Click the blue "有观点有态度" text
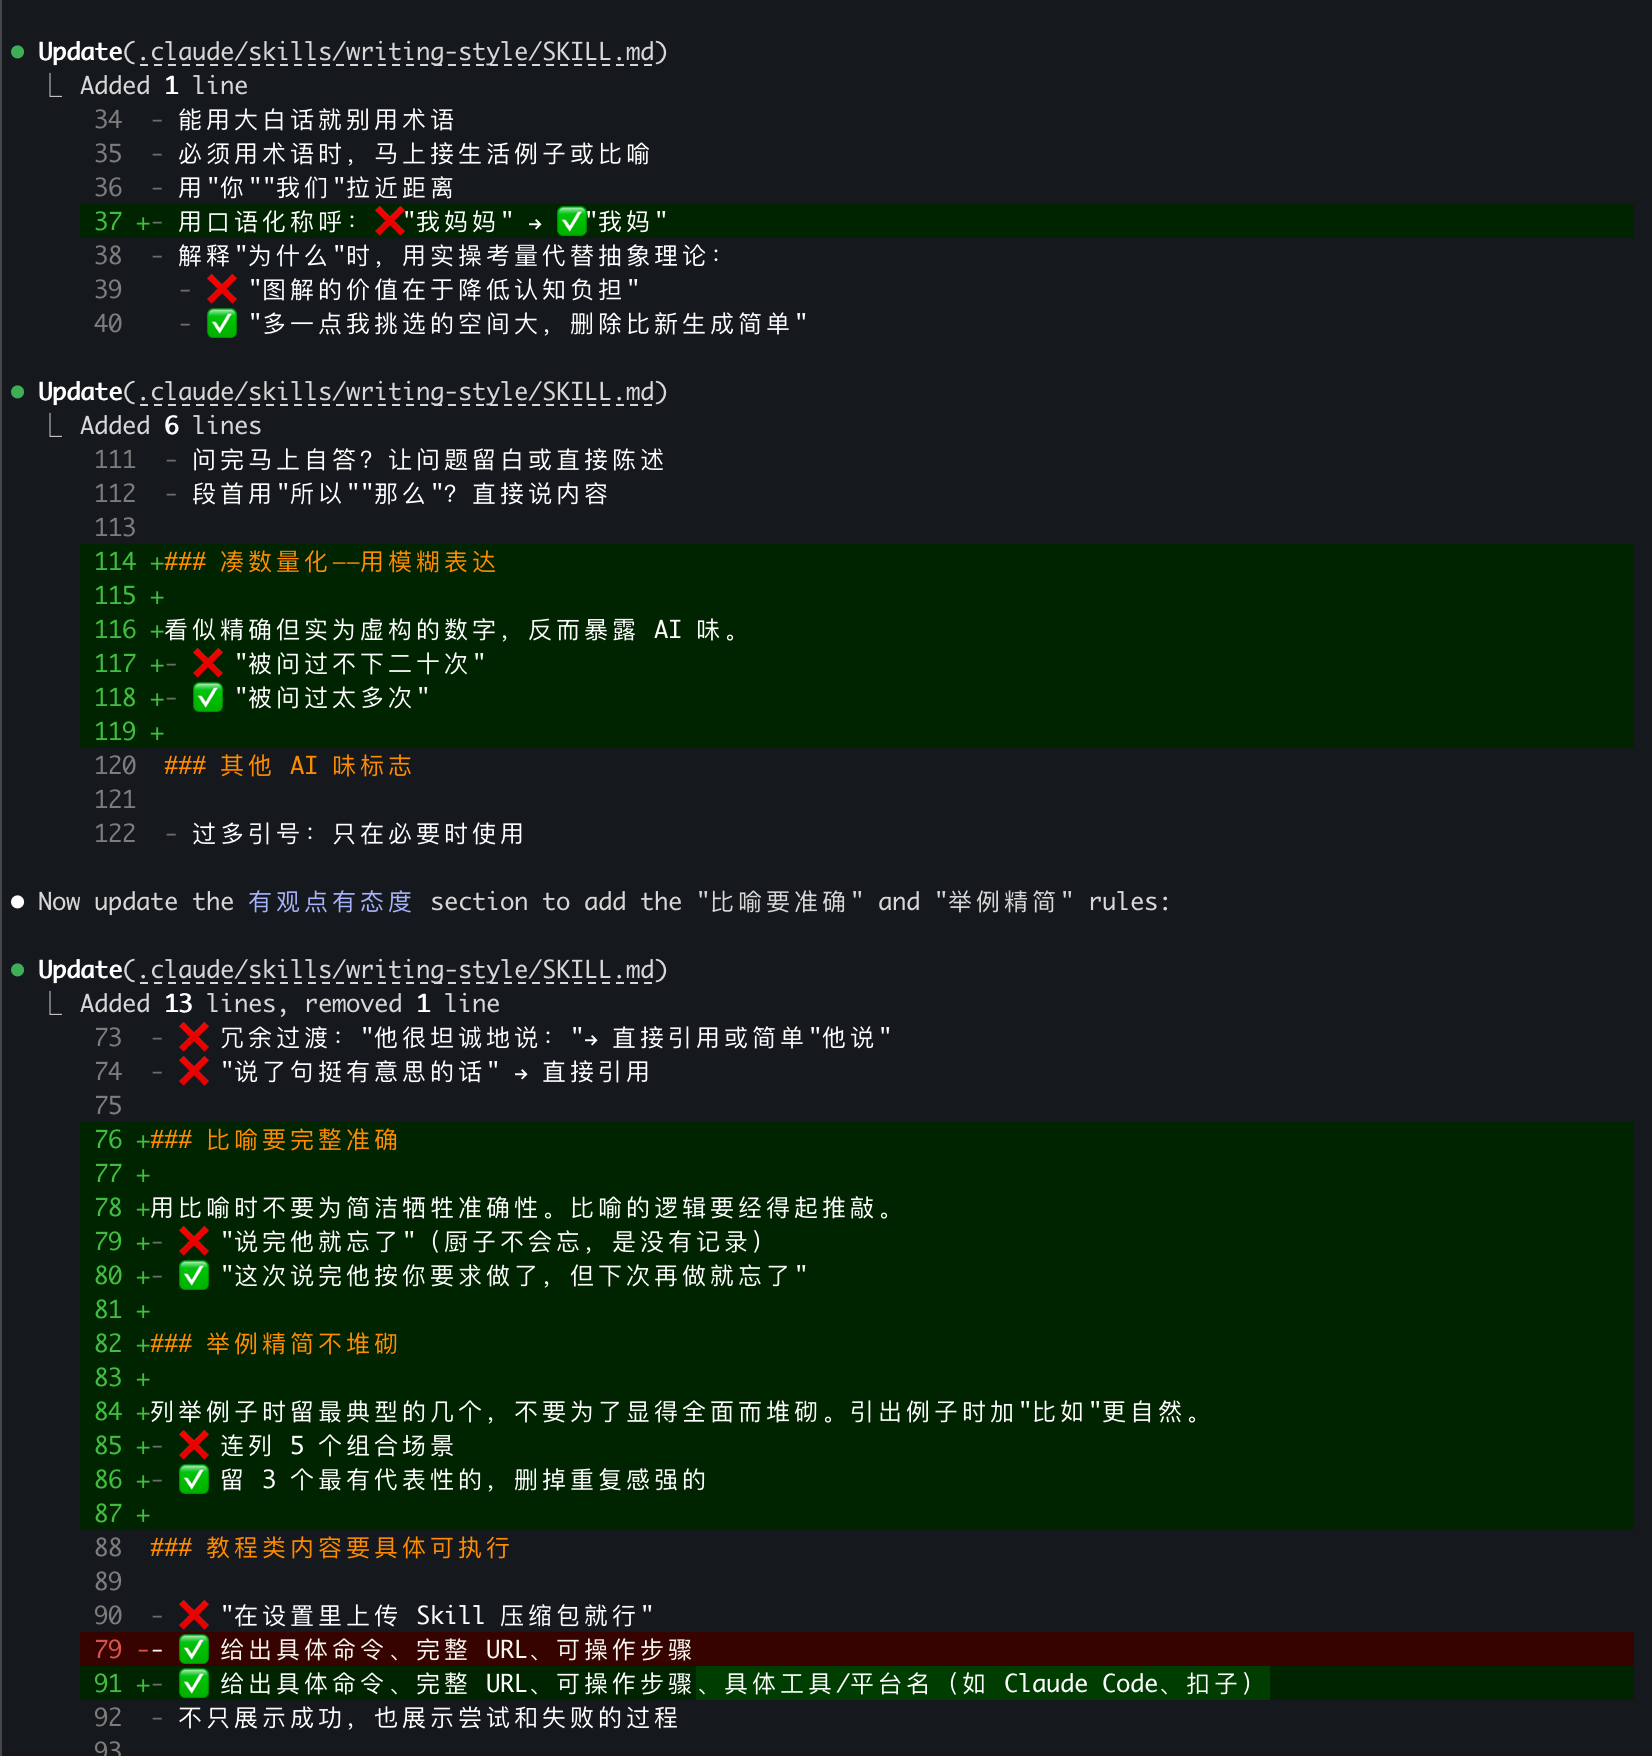The image size is (1652, 1756). 330,902
